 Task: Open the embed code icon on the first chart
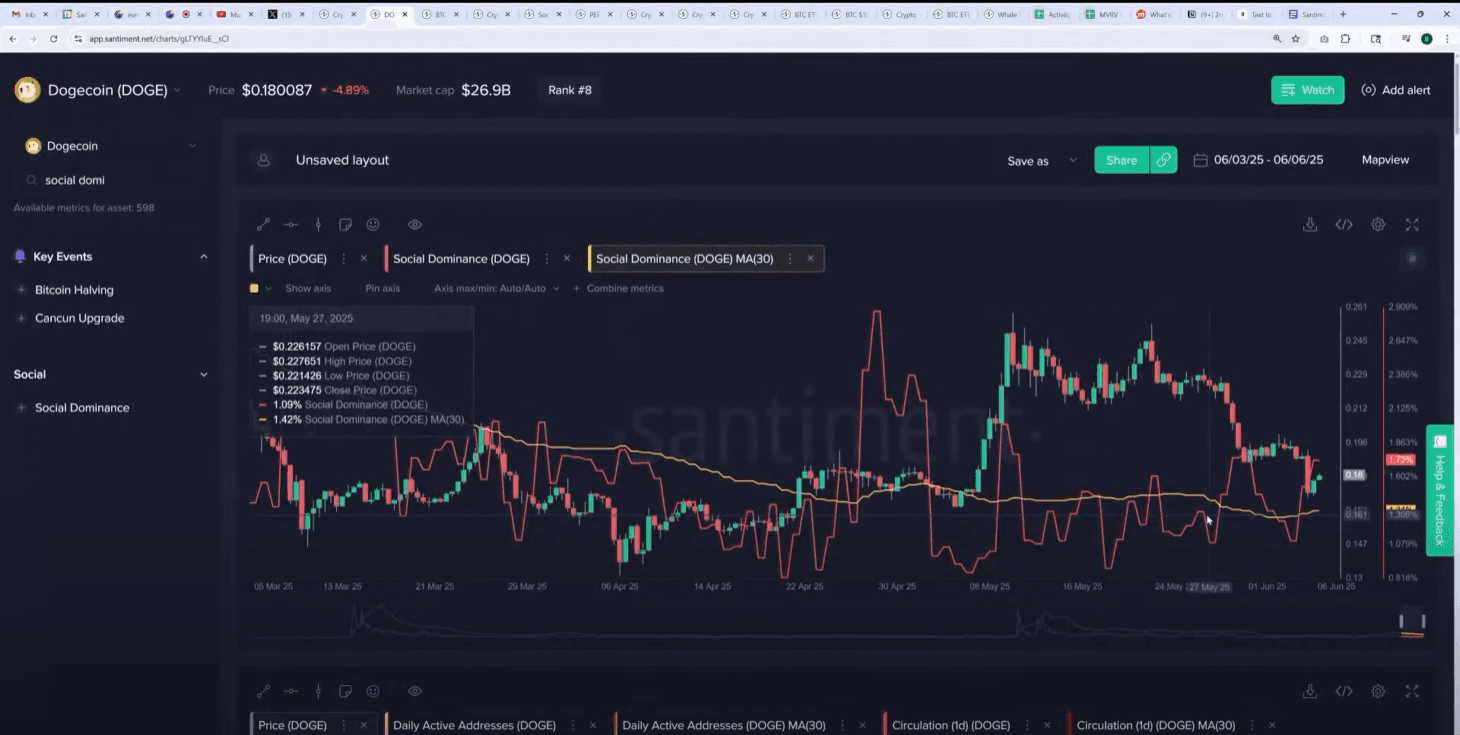[1344, 225]
